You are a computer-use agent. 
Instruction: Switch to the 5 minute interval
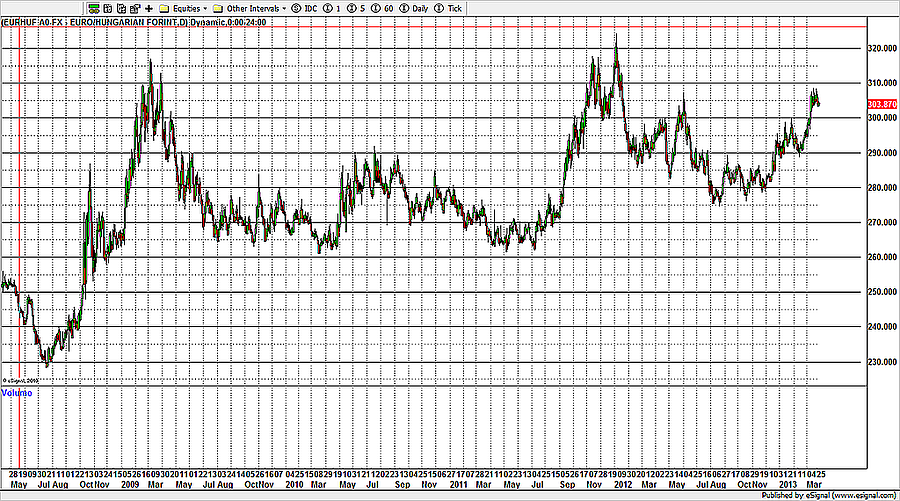(357, 7)
